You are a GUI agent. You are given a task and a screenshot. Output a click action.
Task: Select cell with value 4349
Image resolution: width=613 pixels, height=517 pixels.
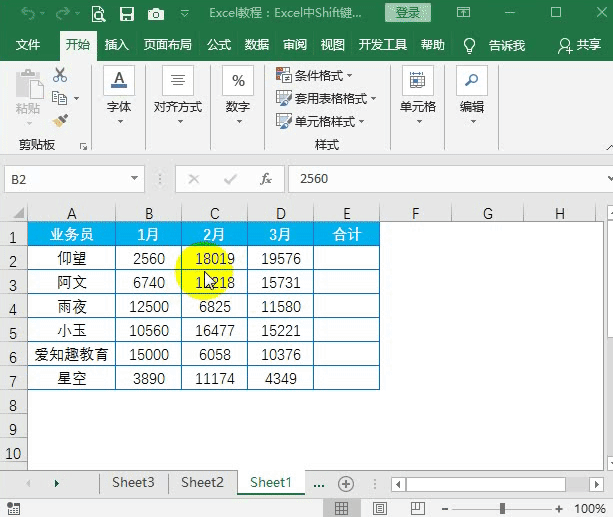tap(281, 379)
